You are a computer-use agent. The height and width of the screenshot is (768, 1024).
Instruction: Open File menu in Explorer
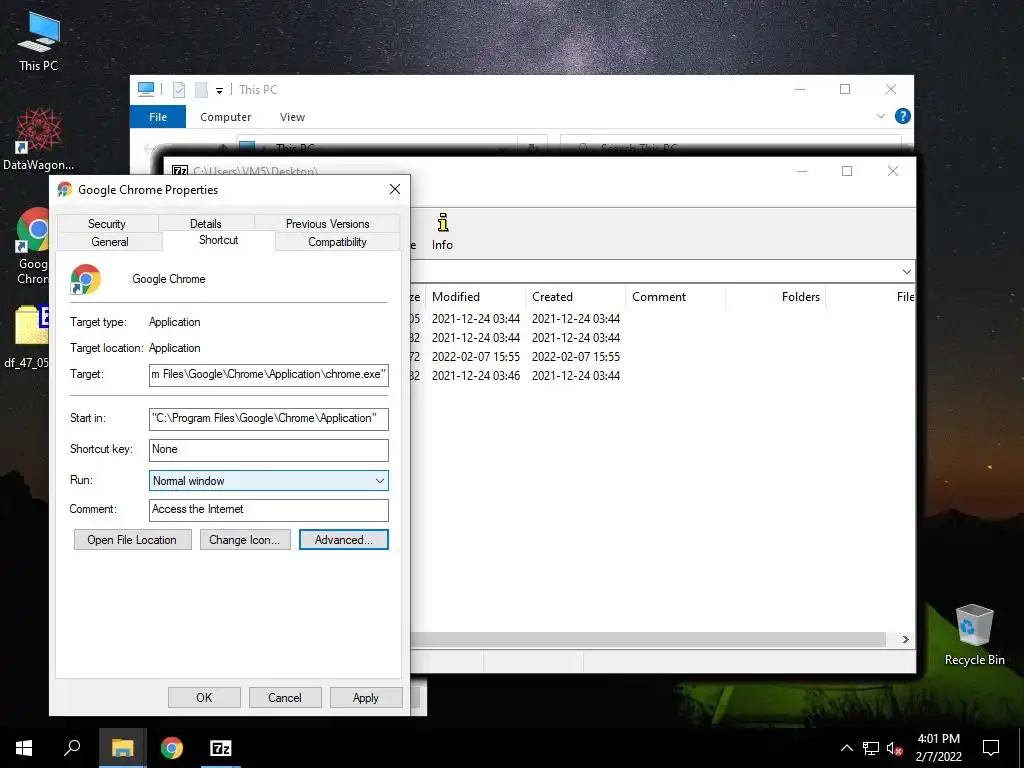158,117
